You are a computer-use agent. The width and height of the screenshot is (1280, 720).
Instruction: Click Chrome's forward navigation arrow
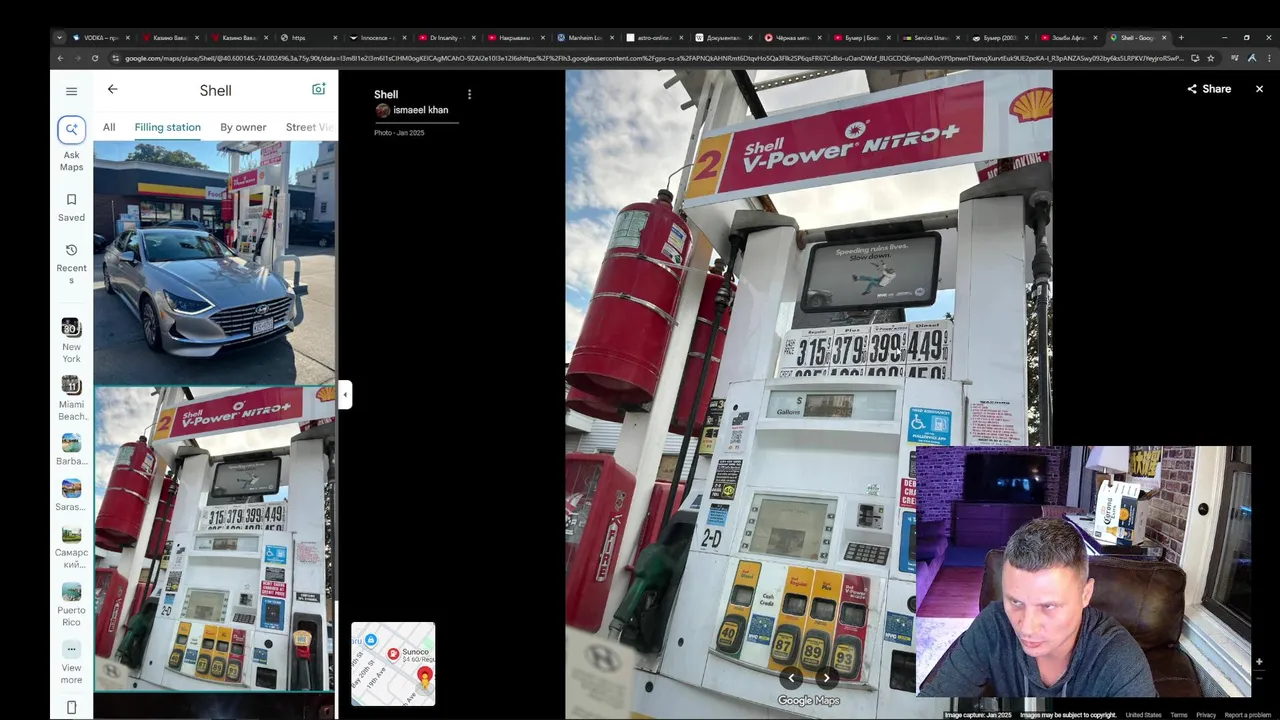[77, 58]
